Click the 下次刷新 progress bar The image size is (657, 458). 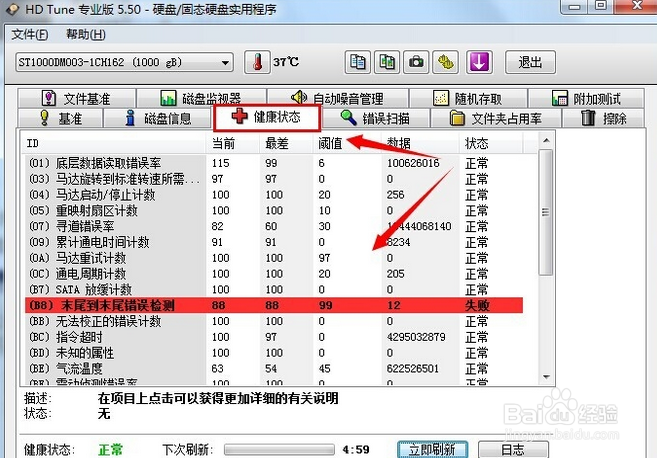pyautogui.click(x=279, y=450)
